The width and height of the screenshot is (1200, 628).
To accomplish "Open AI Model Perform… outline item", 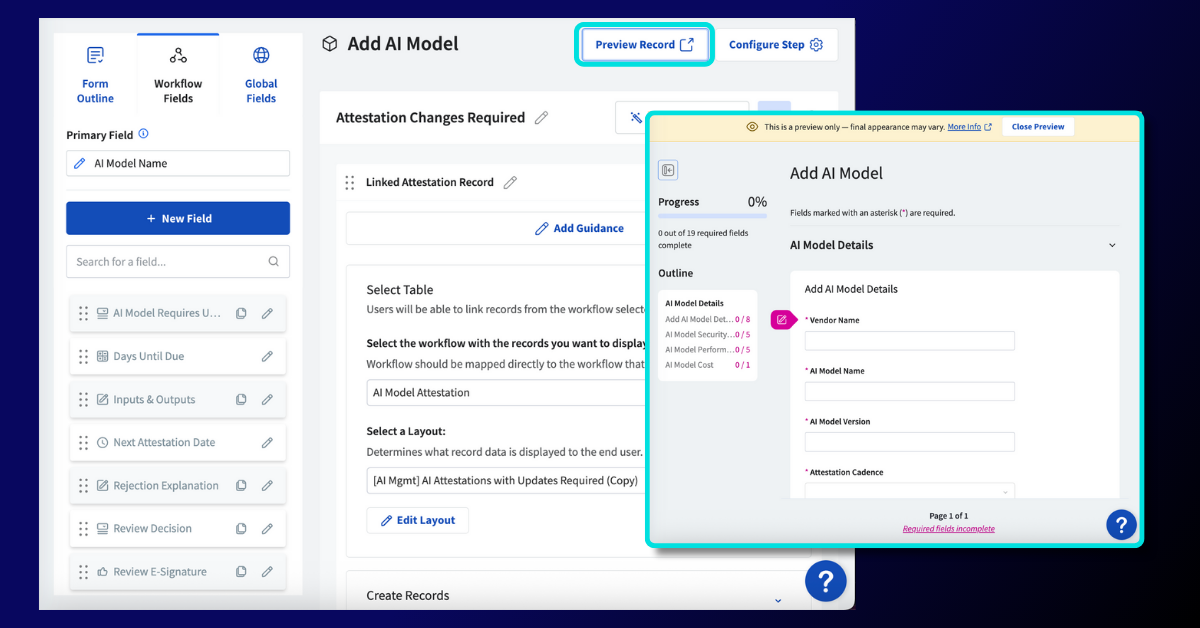I will coord(707,350).
